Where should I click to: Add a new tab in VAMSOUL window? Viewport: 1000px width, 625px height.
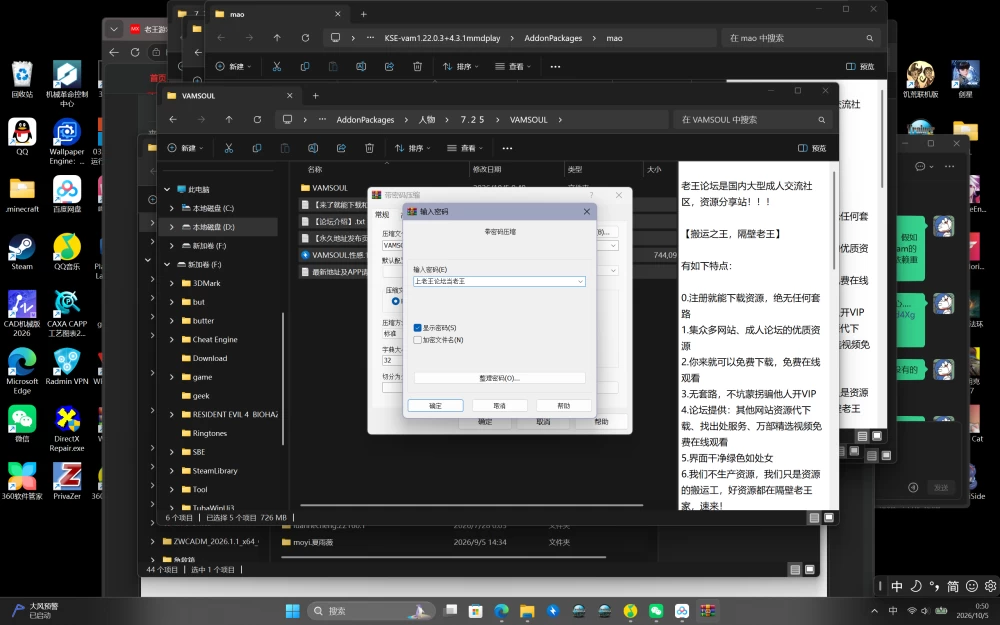point(315,96)
